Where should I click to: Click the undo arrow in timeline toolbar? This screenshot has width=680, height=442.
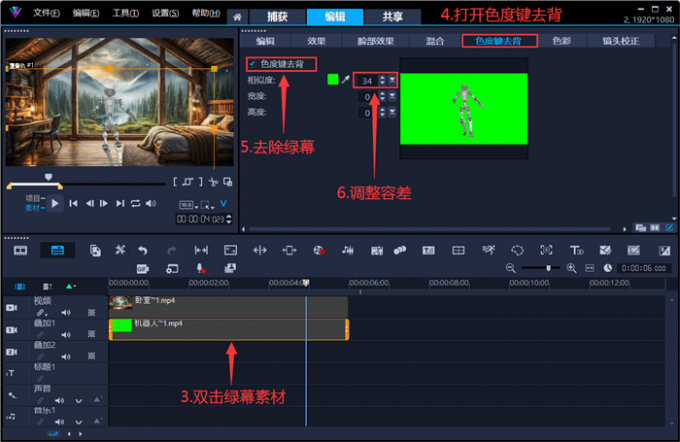143,250
